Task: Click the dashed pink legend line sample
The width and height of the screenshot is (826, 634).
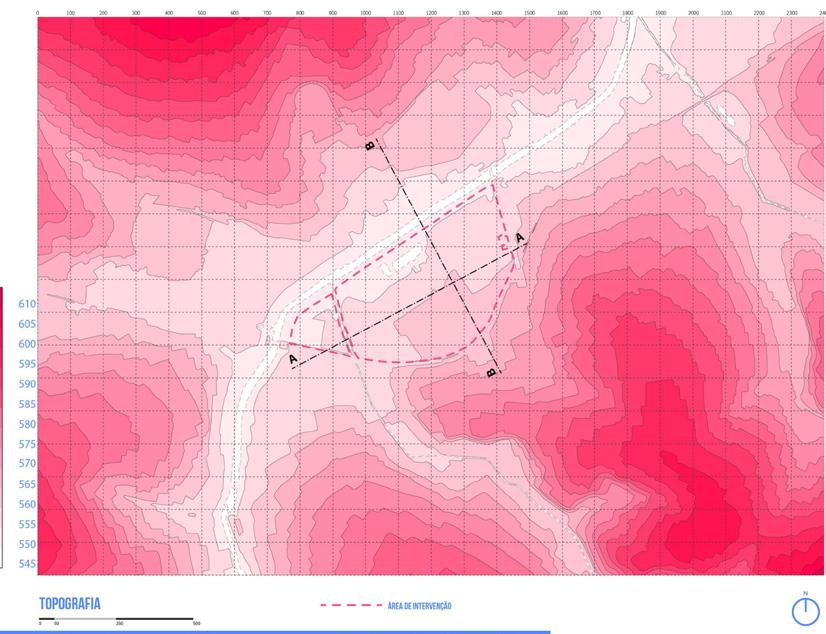Action: (x=351, y=606)
